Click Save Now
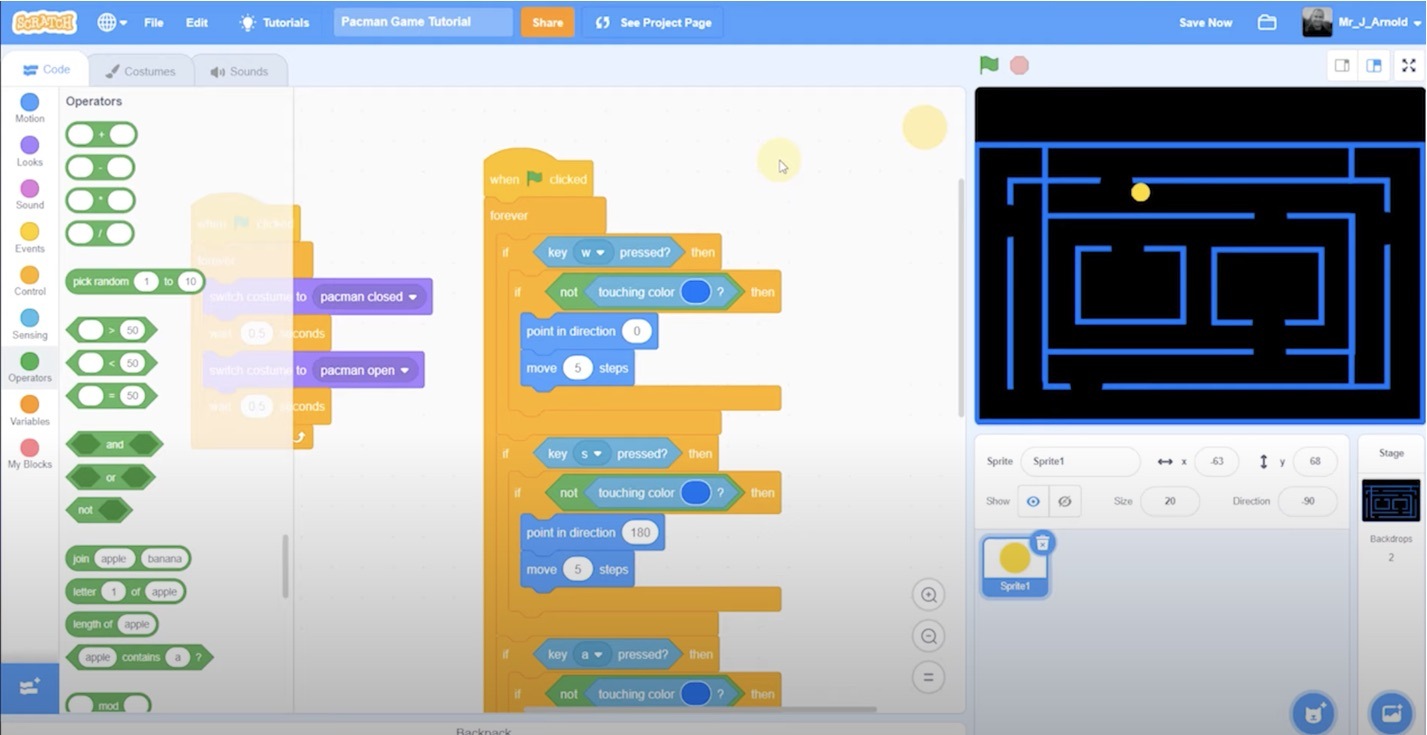 [1205, 22]
